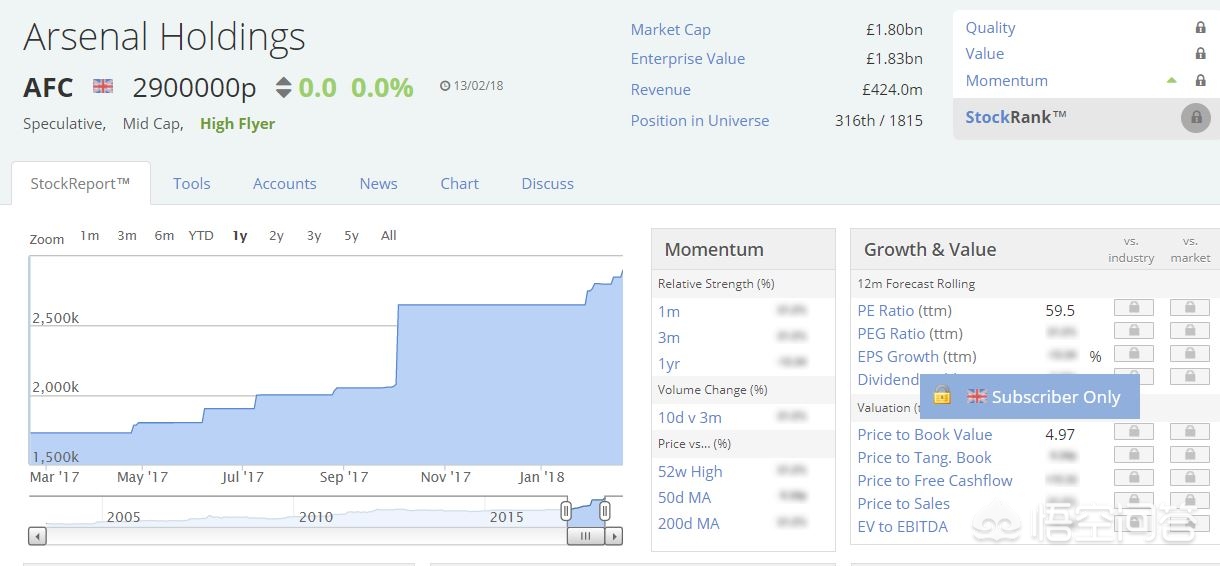This screenshot has height=566, width=1220.
Task: Click the chart scrollbar left arrow
Action: [37, 536]
